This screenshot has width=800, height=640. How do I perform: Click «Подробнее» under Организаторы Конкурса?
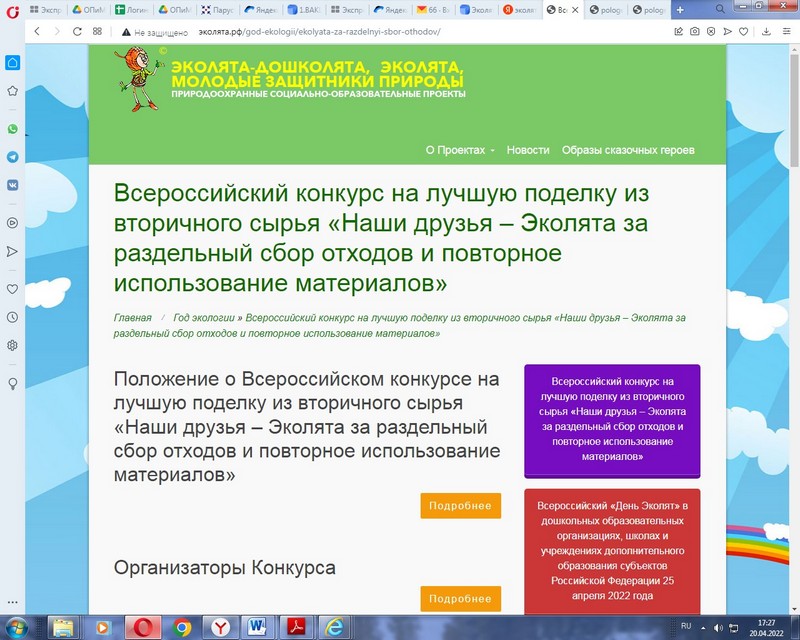point(460,599)
